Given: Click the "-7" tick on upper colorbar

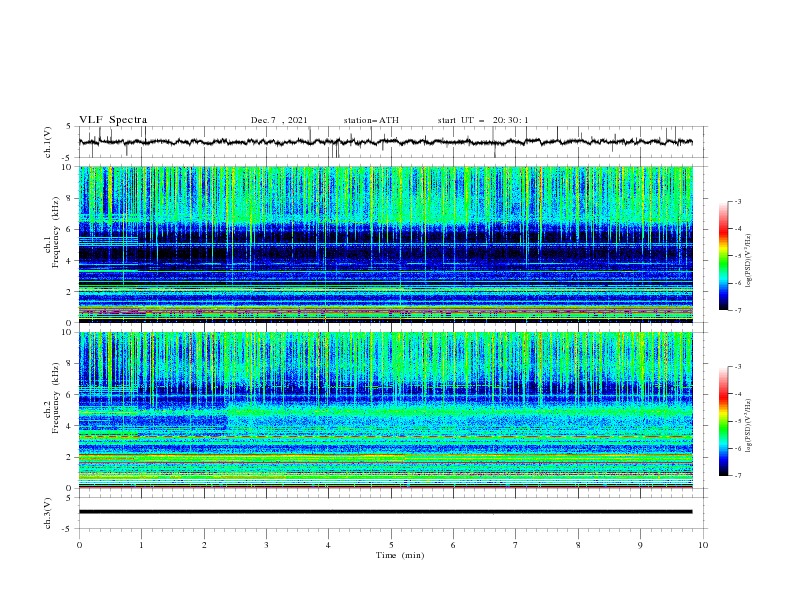Looking at the screenshot, I should pos(737,310).
